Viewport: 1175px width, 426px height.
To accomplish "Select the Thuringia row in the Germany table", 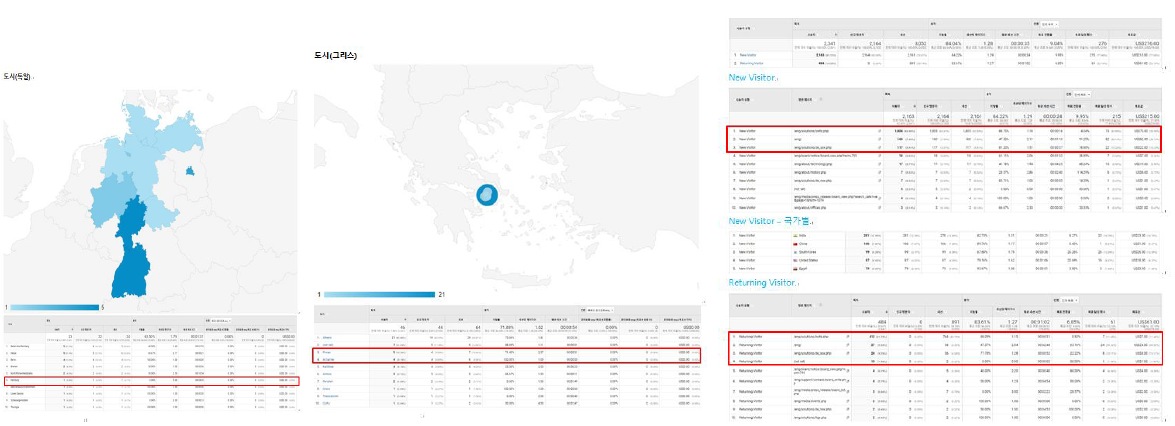I will 151,407.
